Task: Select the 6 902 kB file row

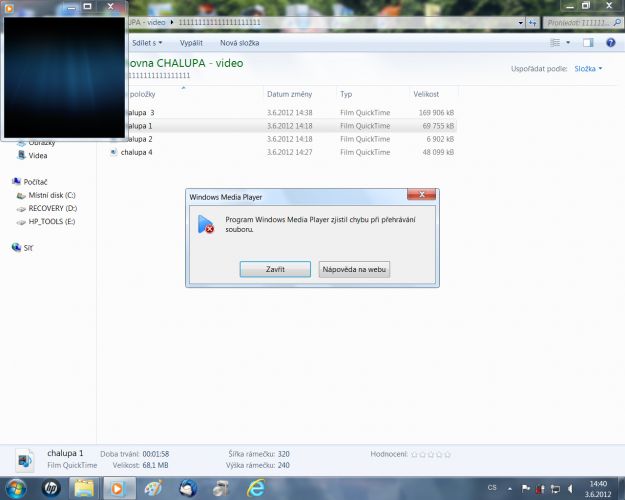Action: click(x=282, y=139)
